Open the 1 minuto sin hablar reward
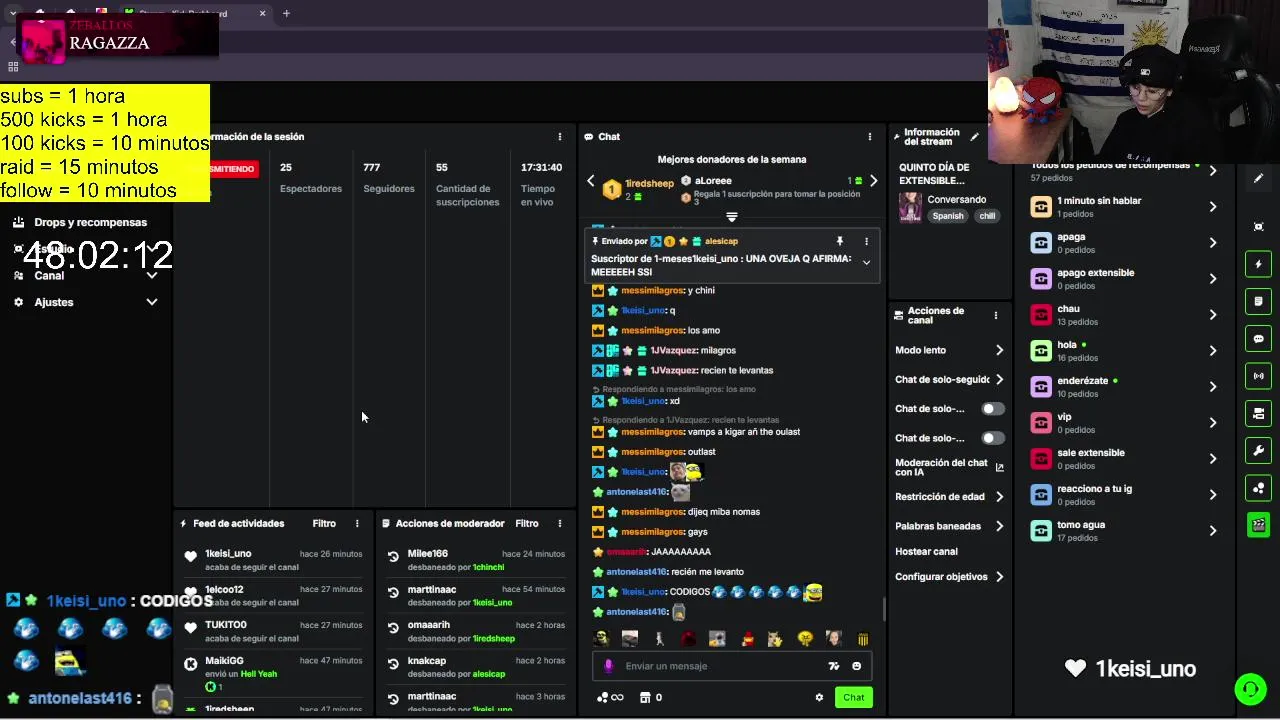1280x720 pixels. (1125, 207)
